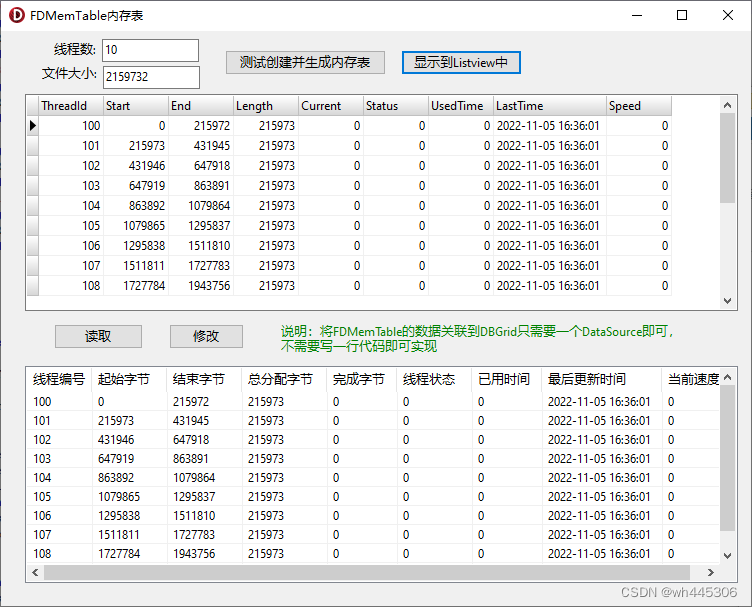Select ThreadId cell 100 in DBGrid

[71, 126]
